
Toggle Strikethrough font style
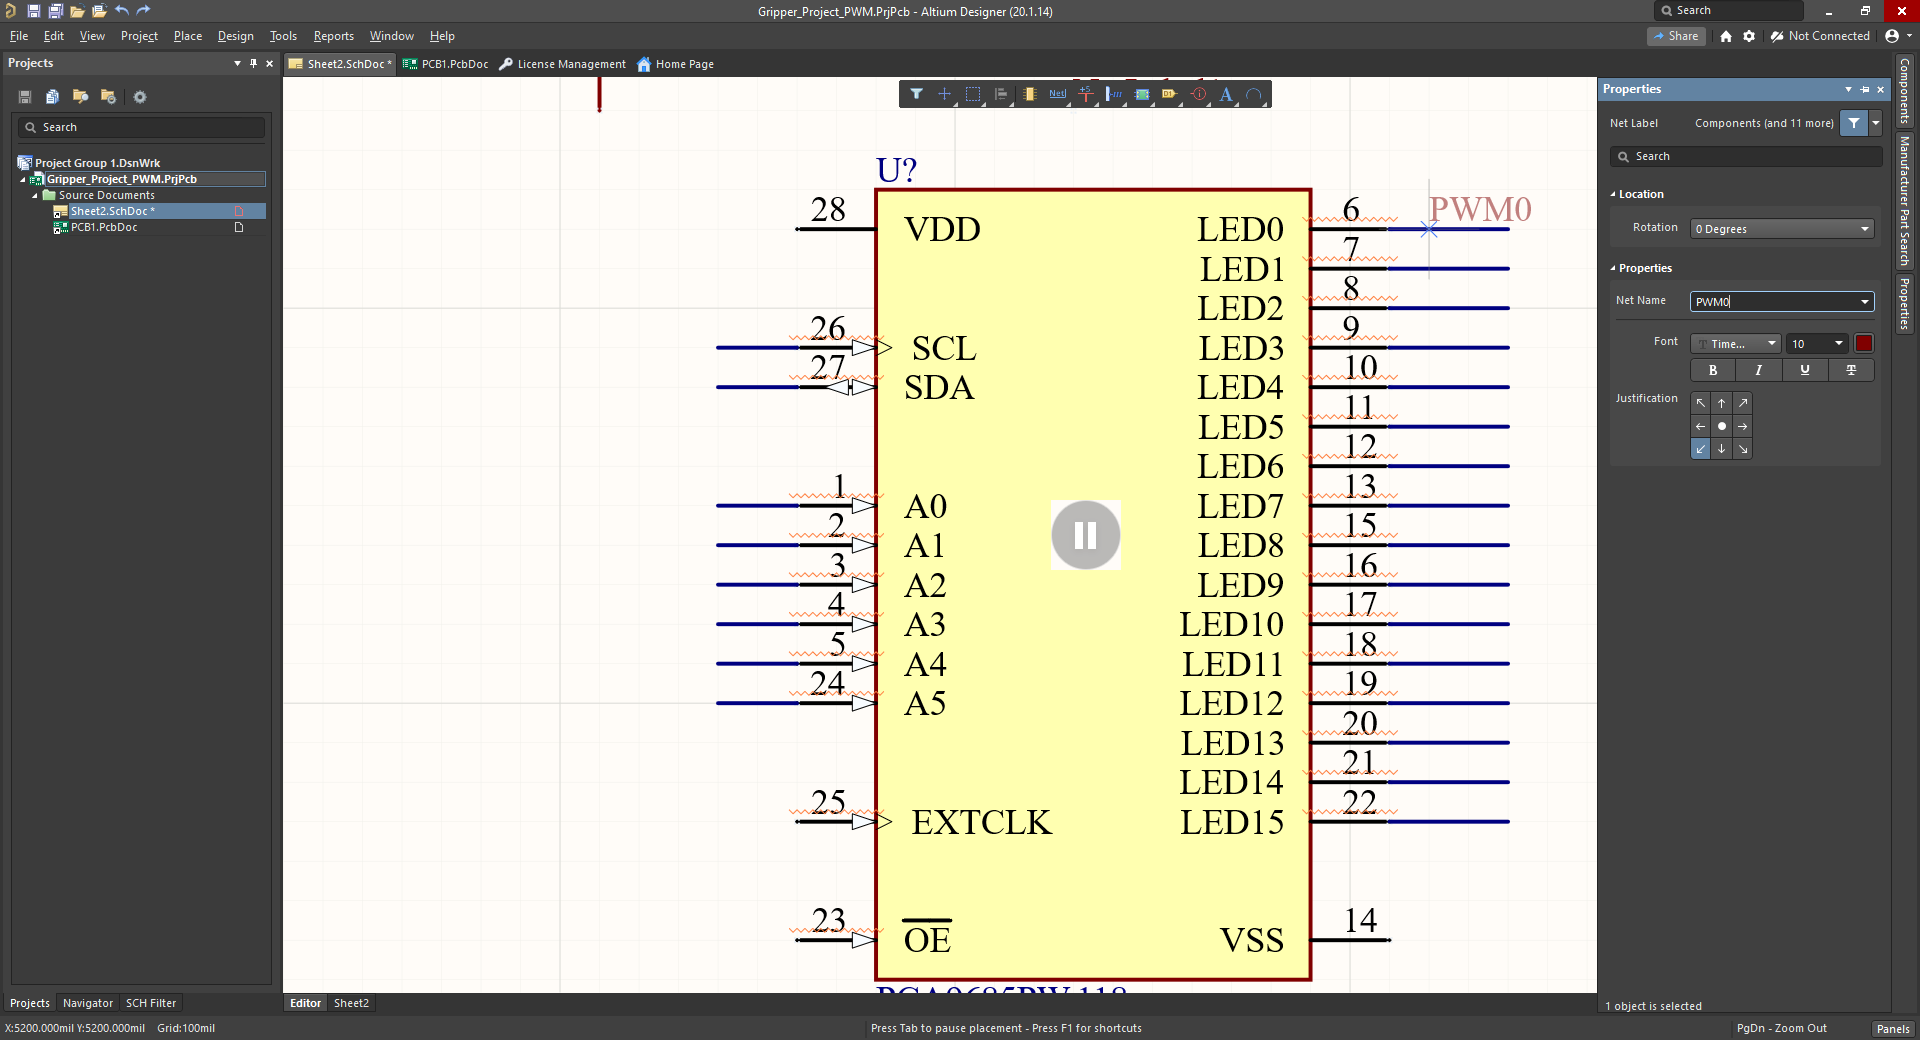coord(1851,370)
